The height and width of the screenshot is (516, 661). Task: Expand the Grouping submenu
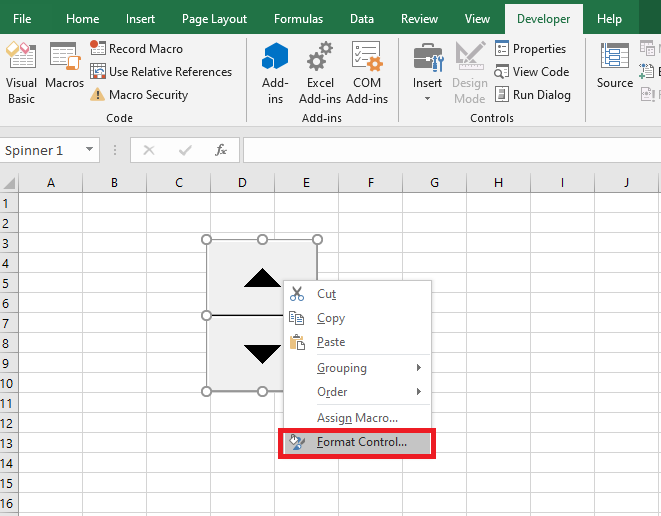(356, 368)
